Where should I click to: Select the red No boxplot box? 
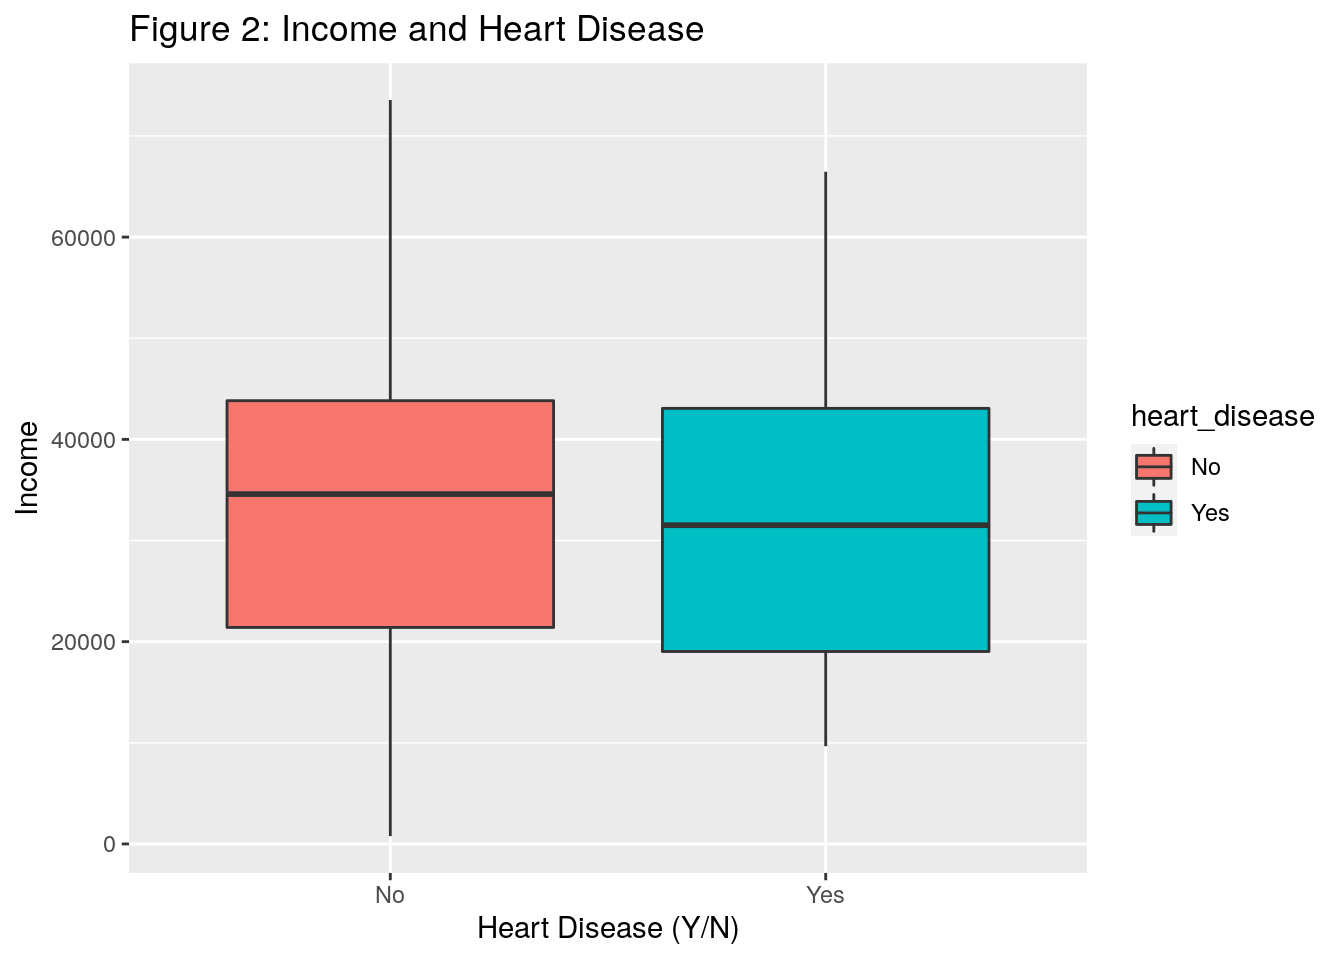click(390, 560)
